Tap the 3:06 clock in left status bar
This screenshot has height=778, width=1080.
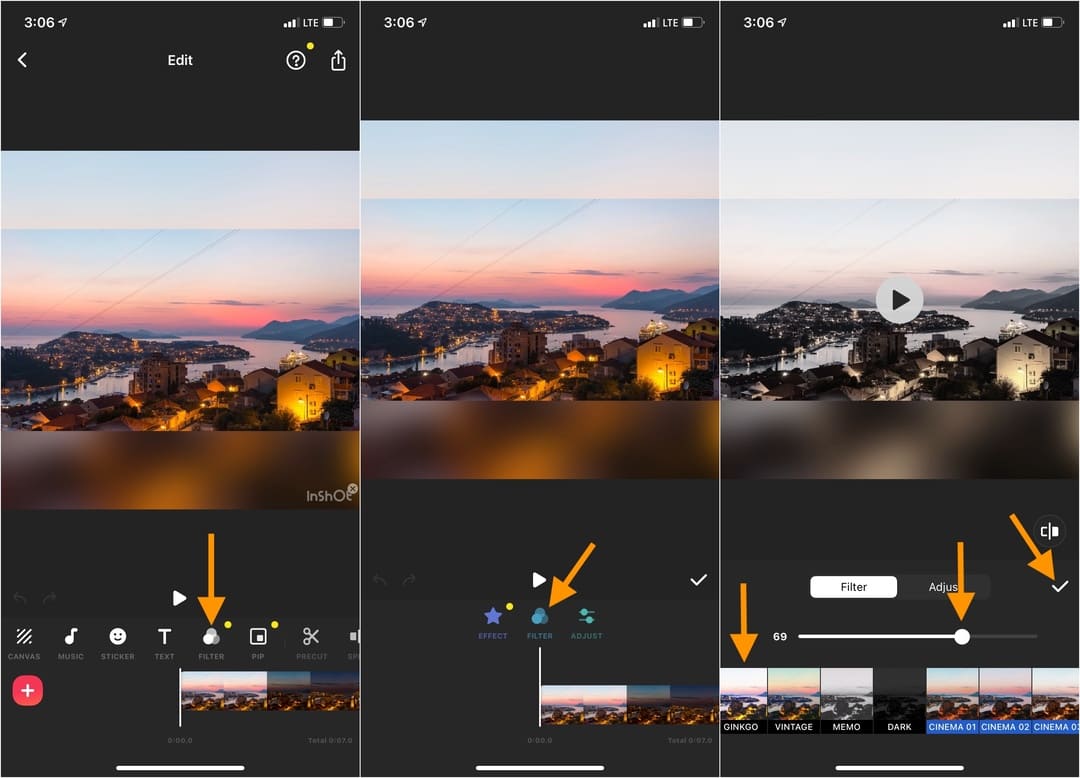pos(39,23)
